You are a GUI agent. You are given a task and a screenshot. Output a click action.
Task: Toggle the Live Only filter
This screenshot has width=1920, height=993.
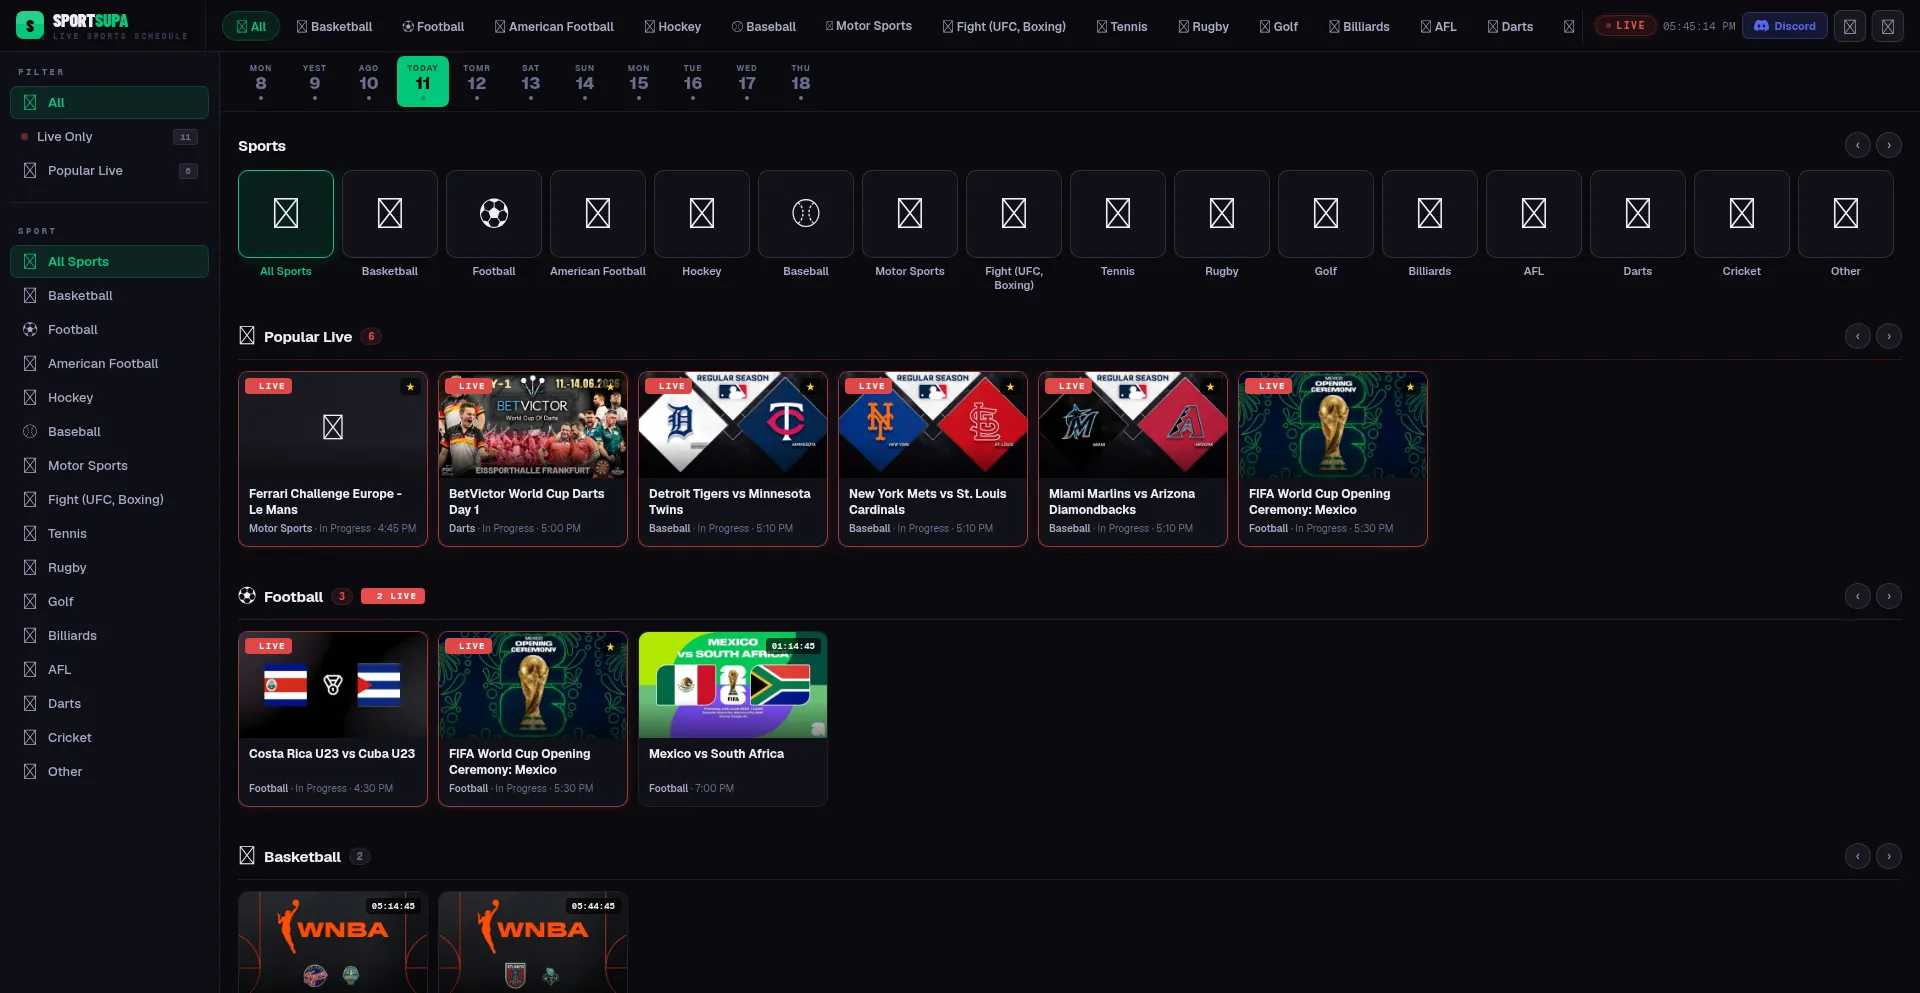click(109, 136)
